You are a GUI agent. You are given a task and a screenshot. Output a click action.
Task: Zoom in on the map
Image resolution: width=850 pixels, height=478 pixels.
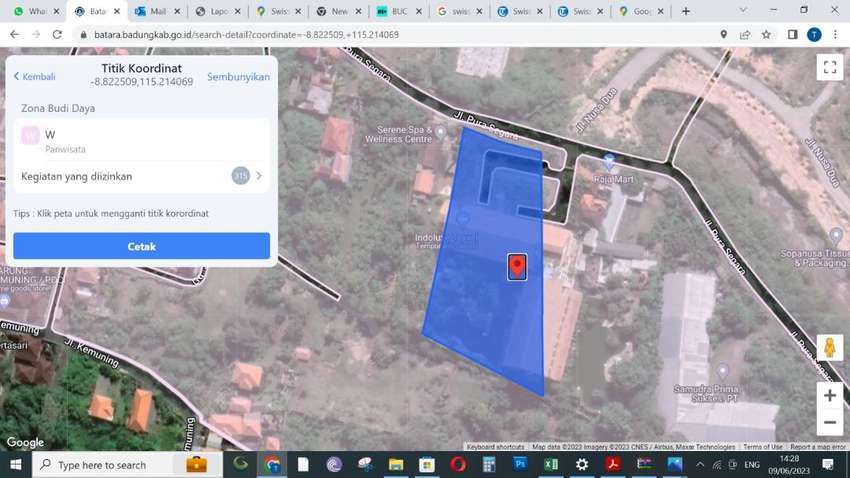pyautogui.click(x=829, y=395)
